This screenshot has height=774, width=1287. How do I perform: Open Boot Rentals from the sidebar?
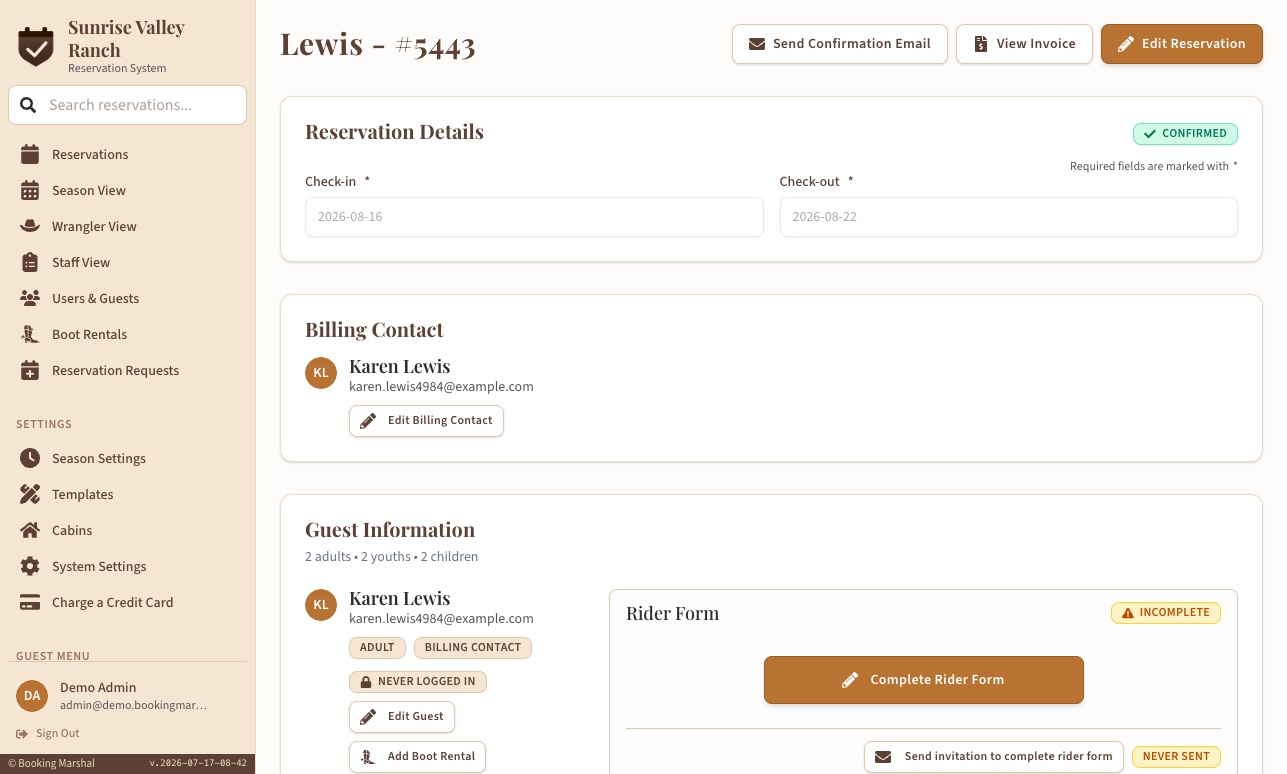pos(127,334)
